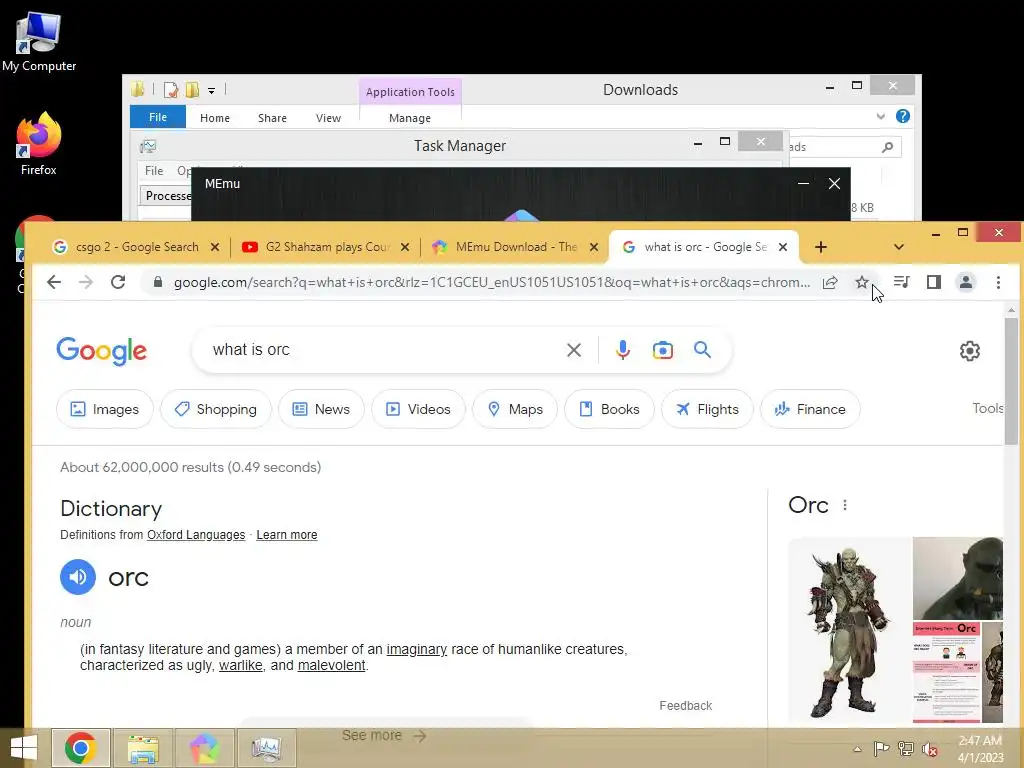Open the Home ribbon tab in Downloads
This screenshot has width=1024, height=768.
pos(215,118)
